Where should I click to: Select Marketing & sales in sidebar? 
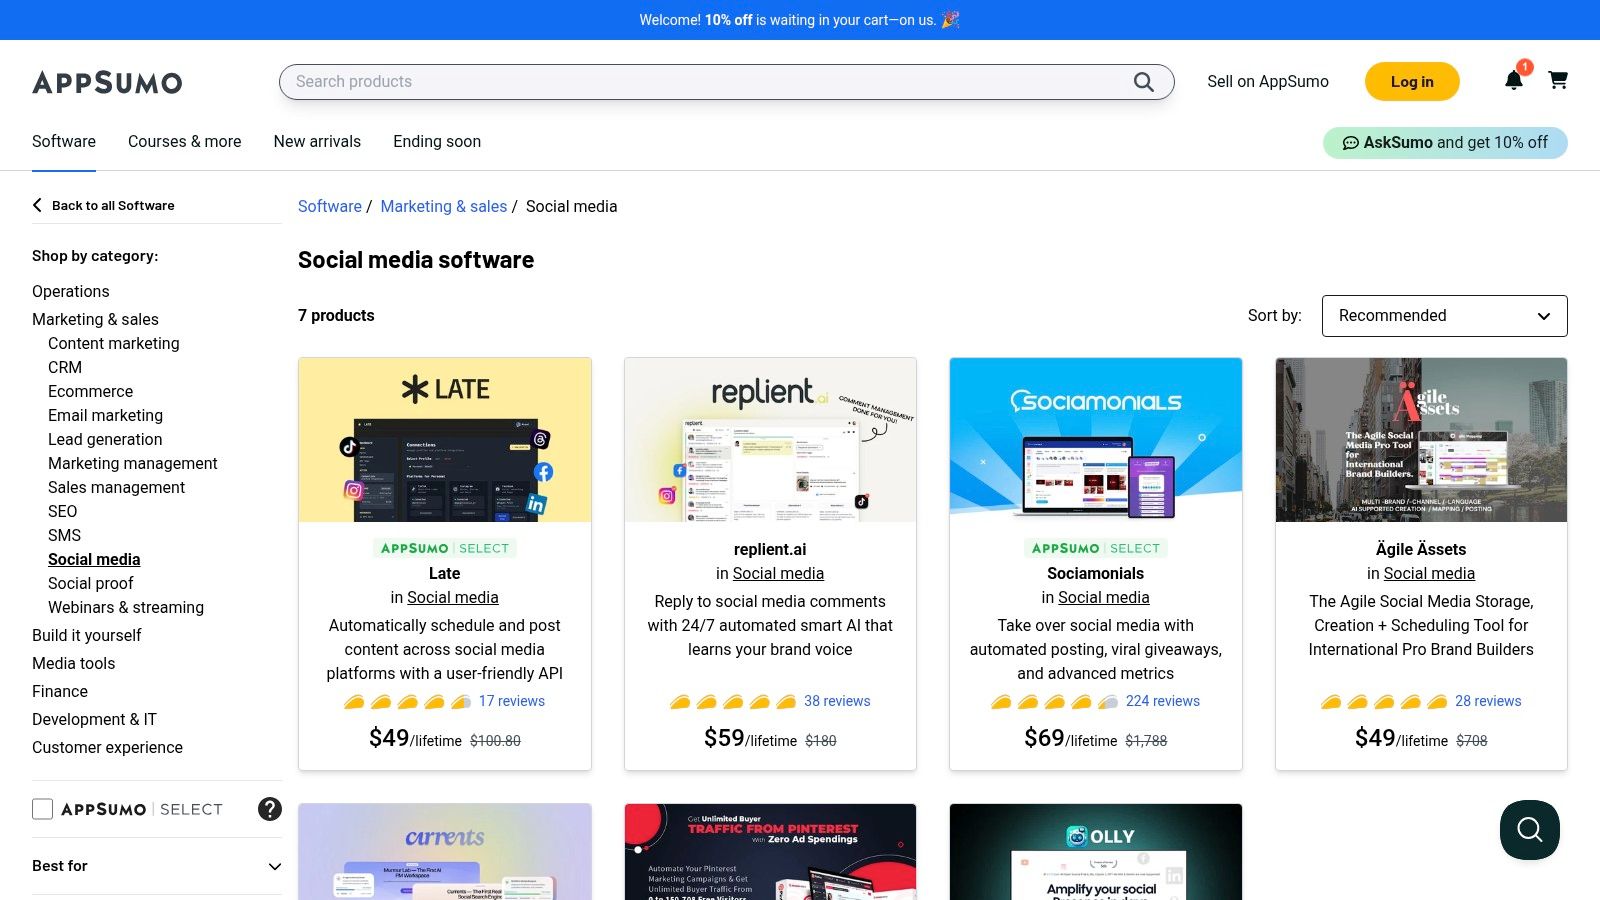[x=95, y=319]
